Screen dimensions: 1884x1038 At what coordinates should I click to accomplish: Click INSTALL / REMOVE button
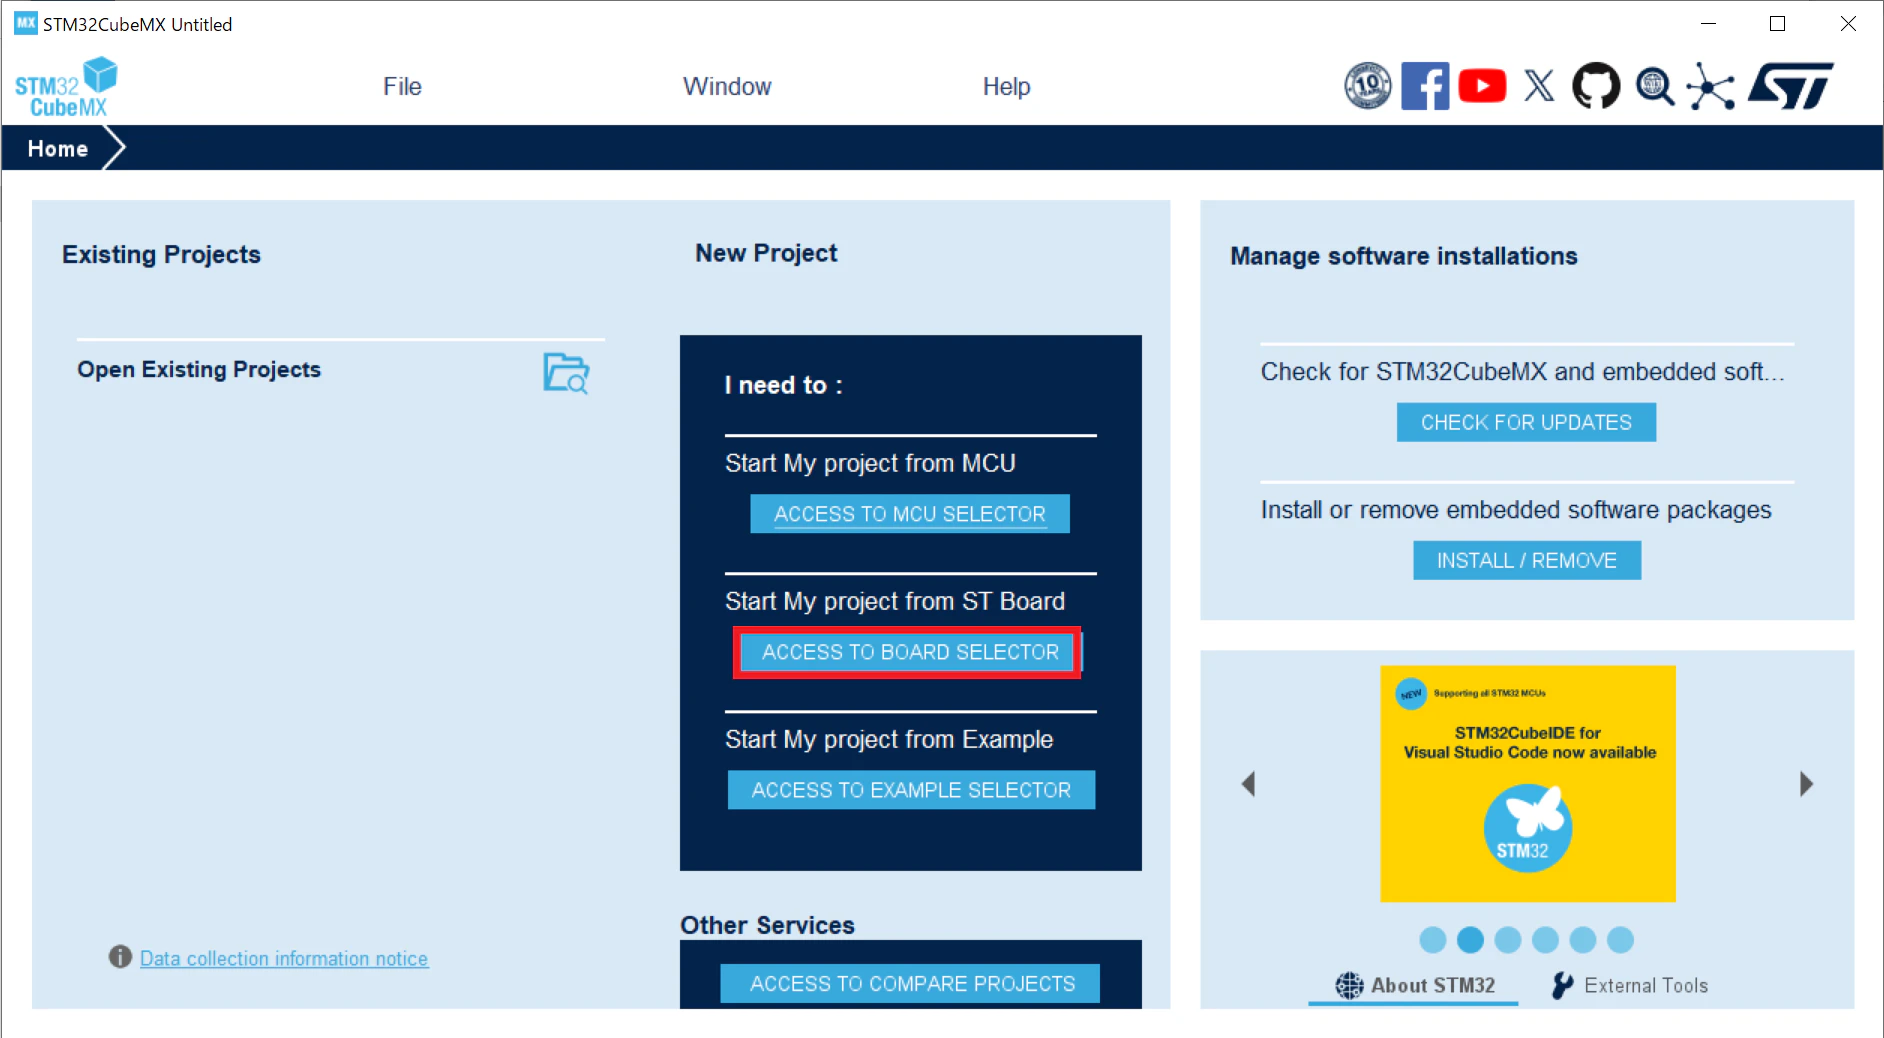point(1527,560)
